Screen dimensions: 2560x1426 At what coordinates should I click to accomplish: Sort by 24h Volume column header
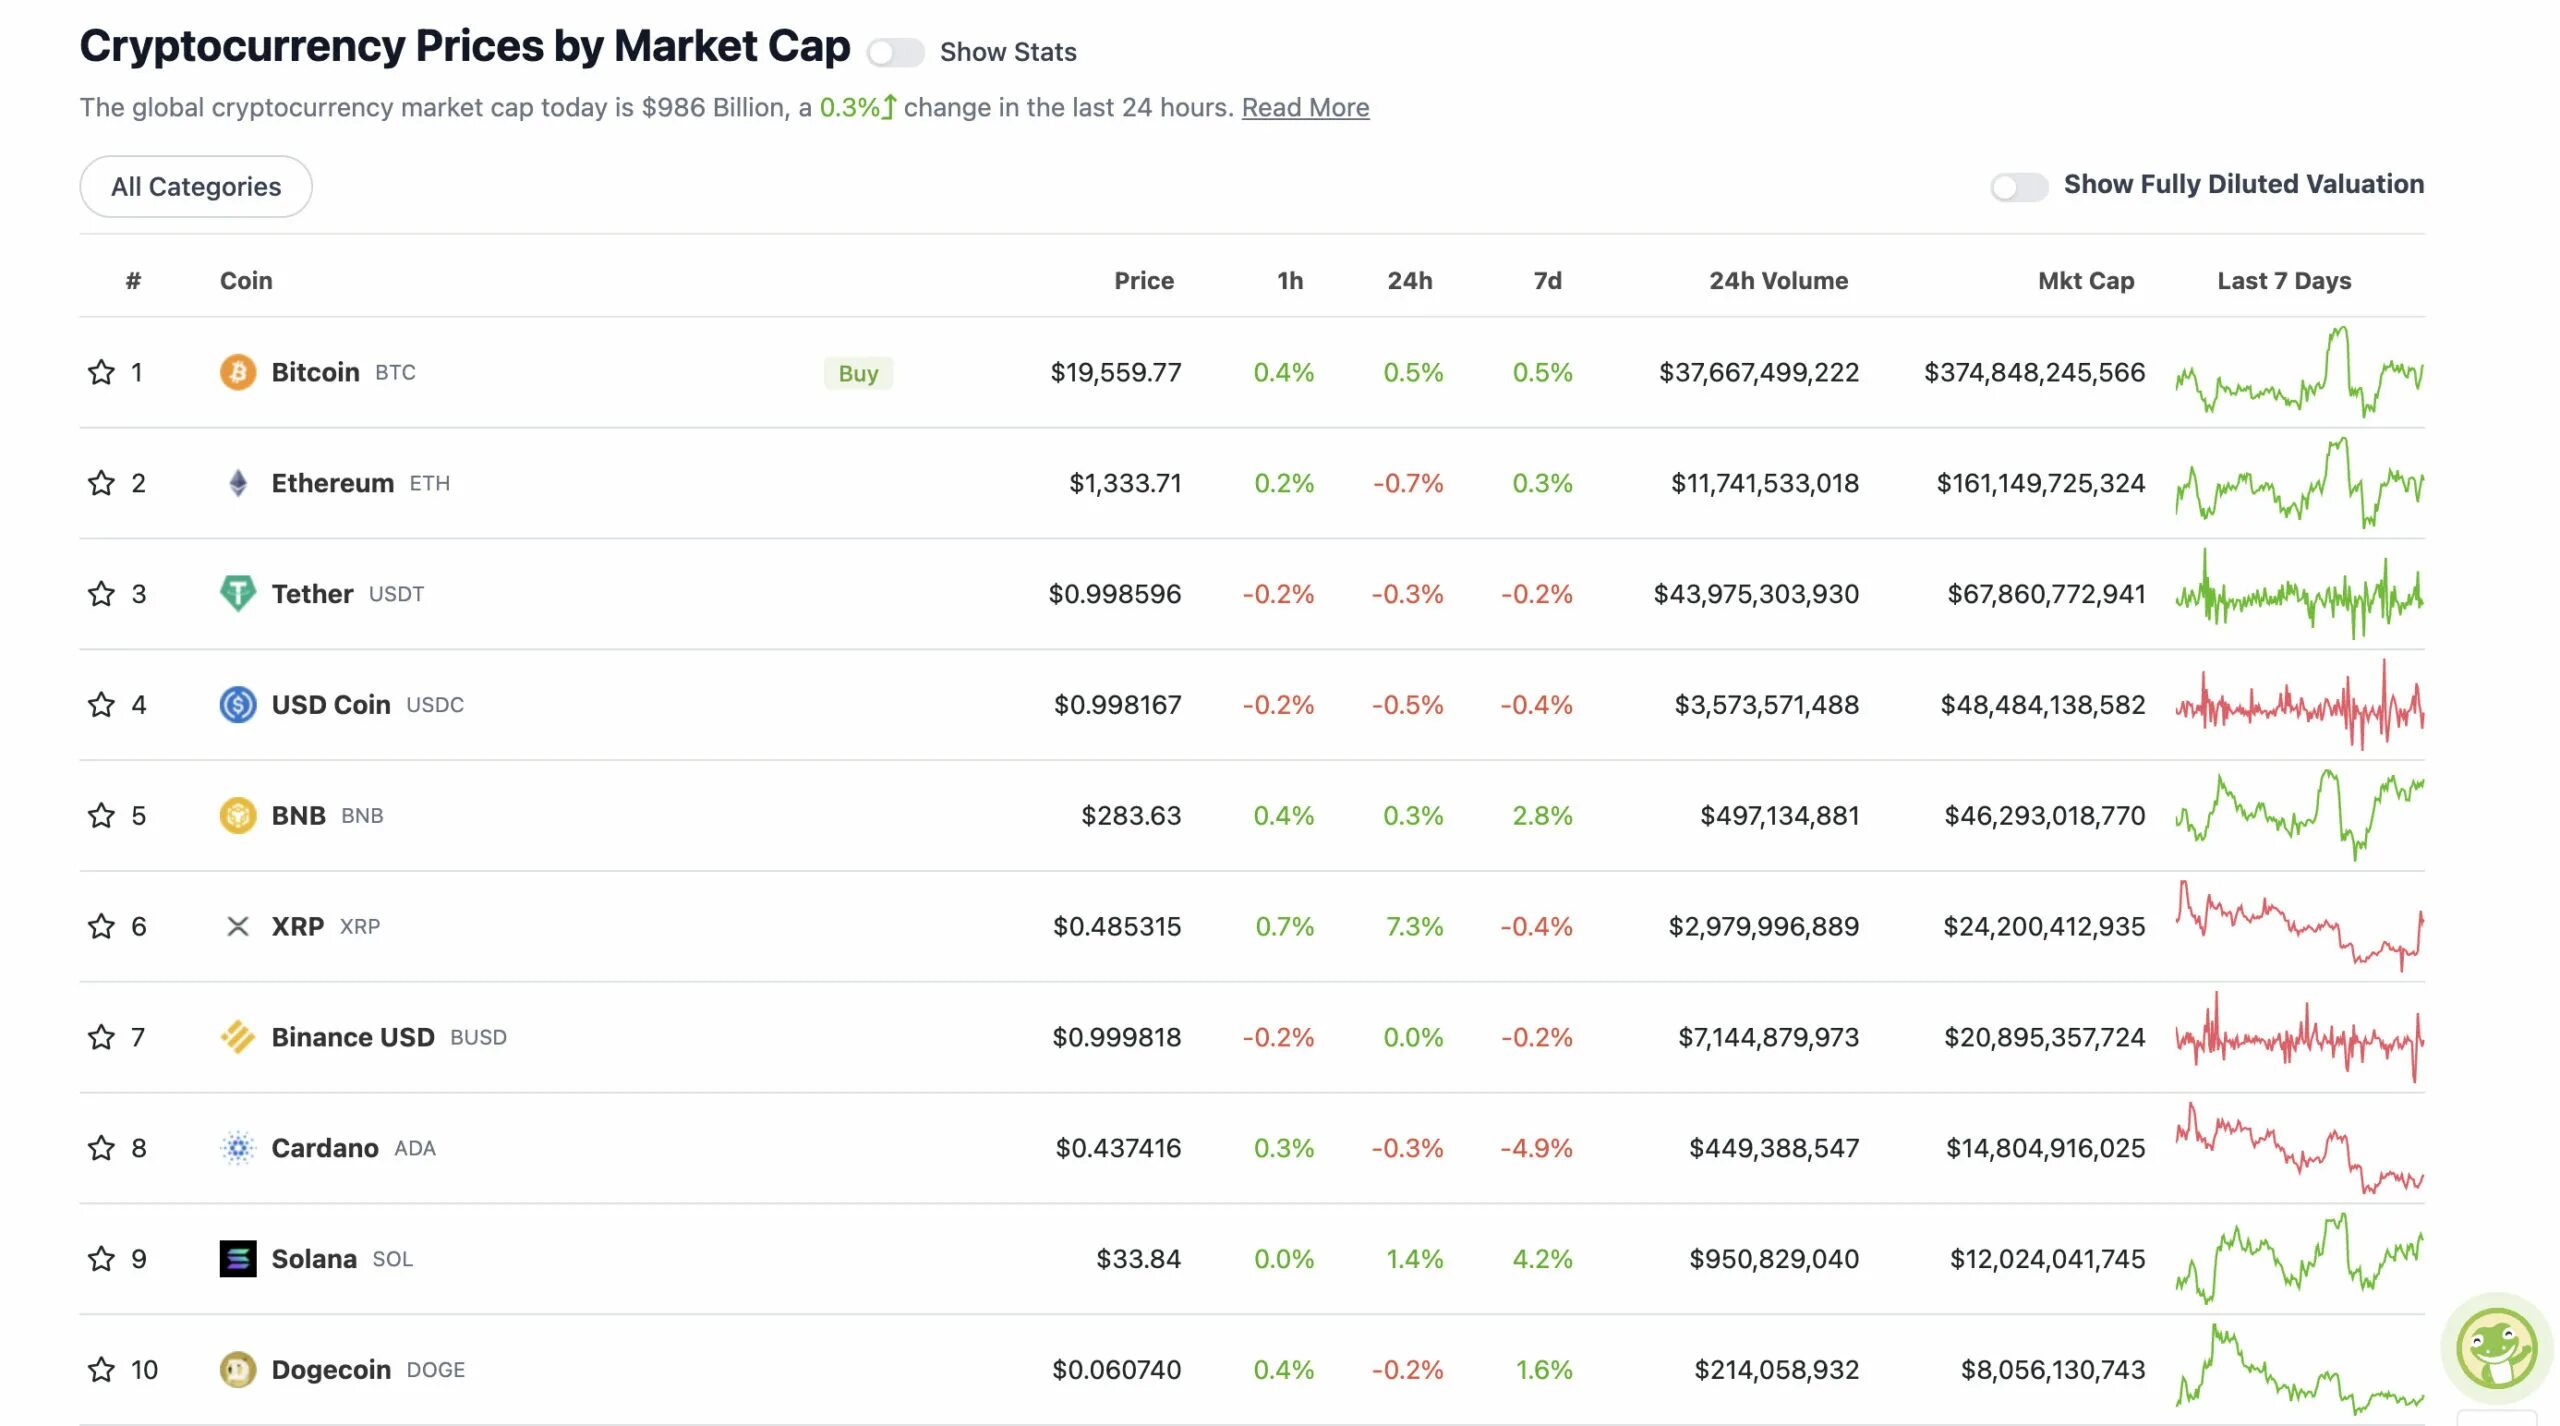pyautogui.click(x=1777, y=281)
